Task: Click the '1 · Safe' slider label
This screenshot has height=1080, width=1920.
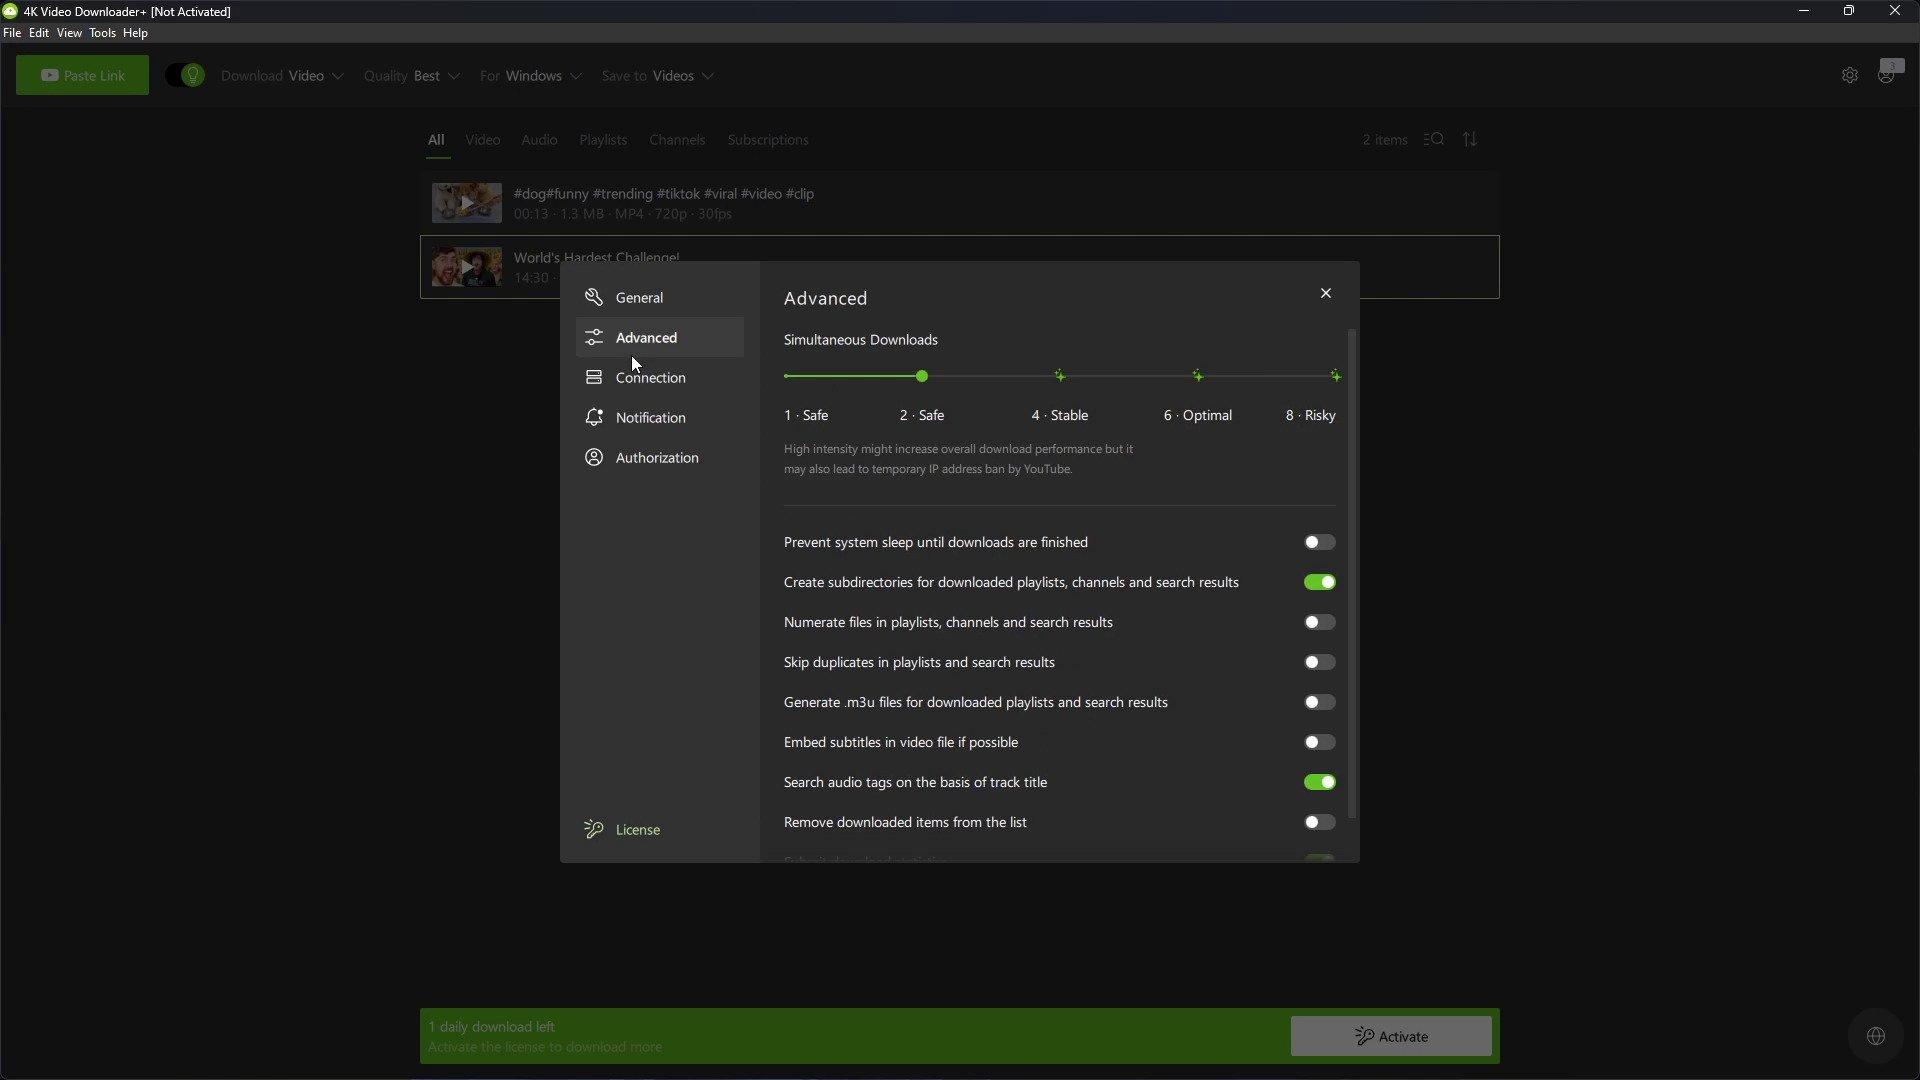Action: tap(806, 415)
